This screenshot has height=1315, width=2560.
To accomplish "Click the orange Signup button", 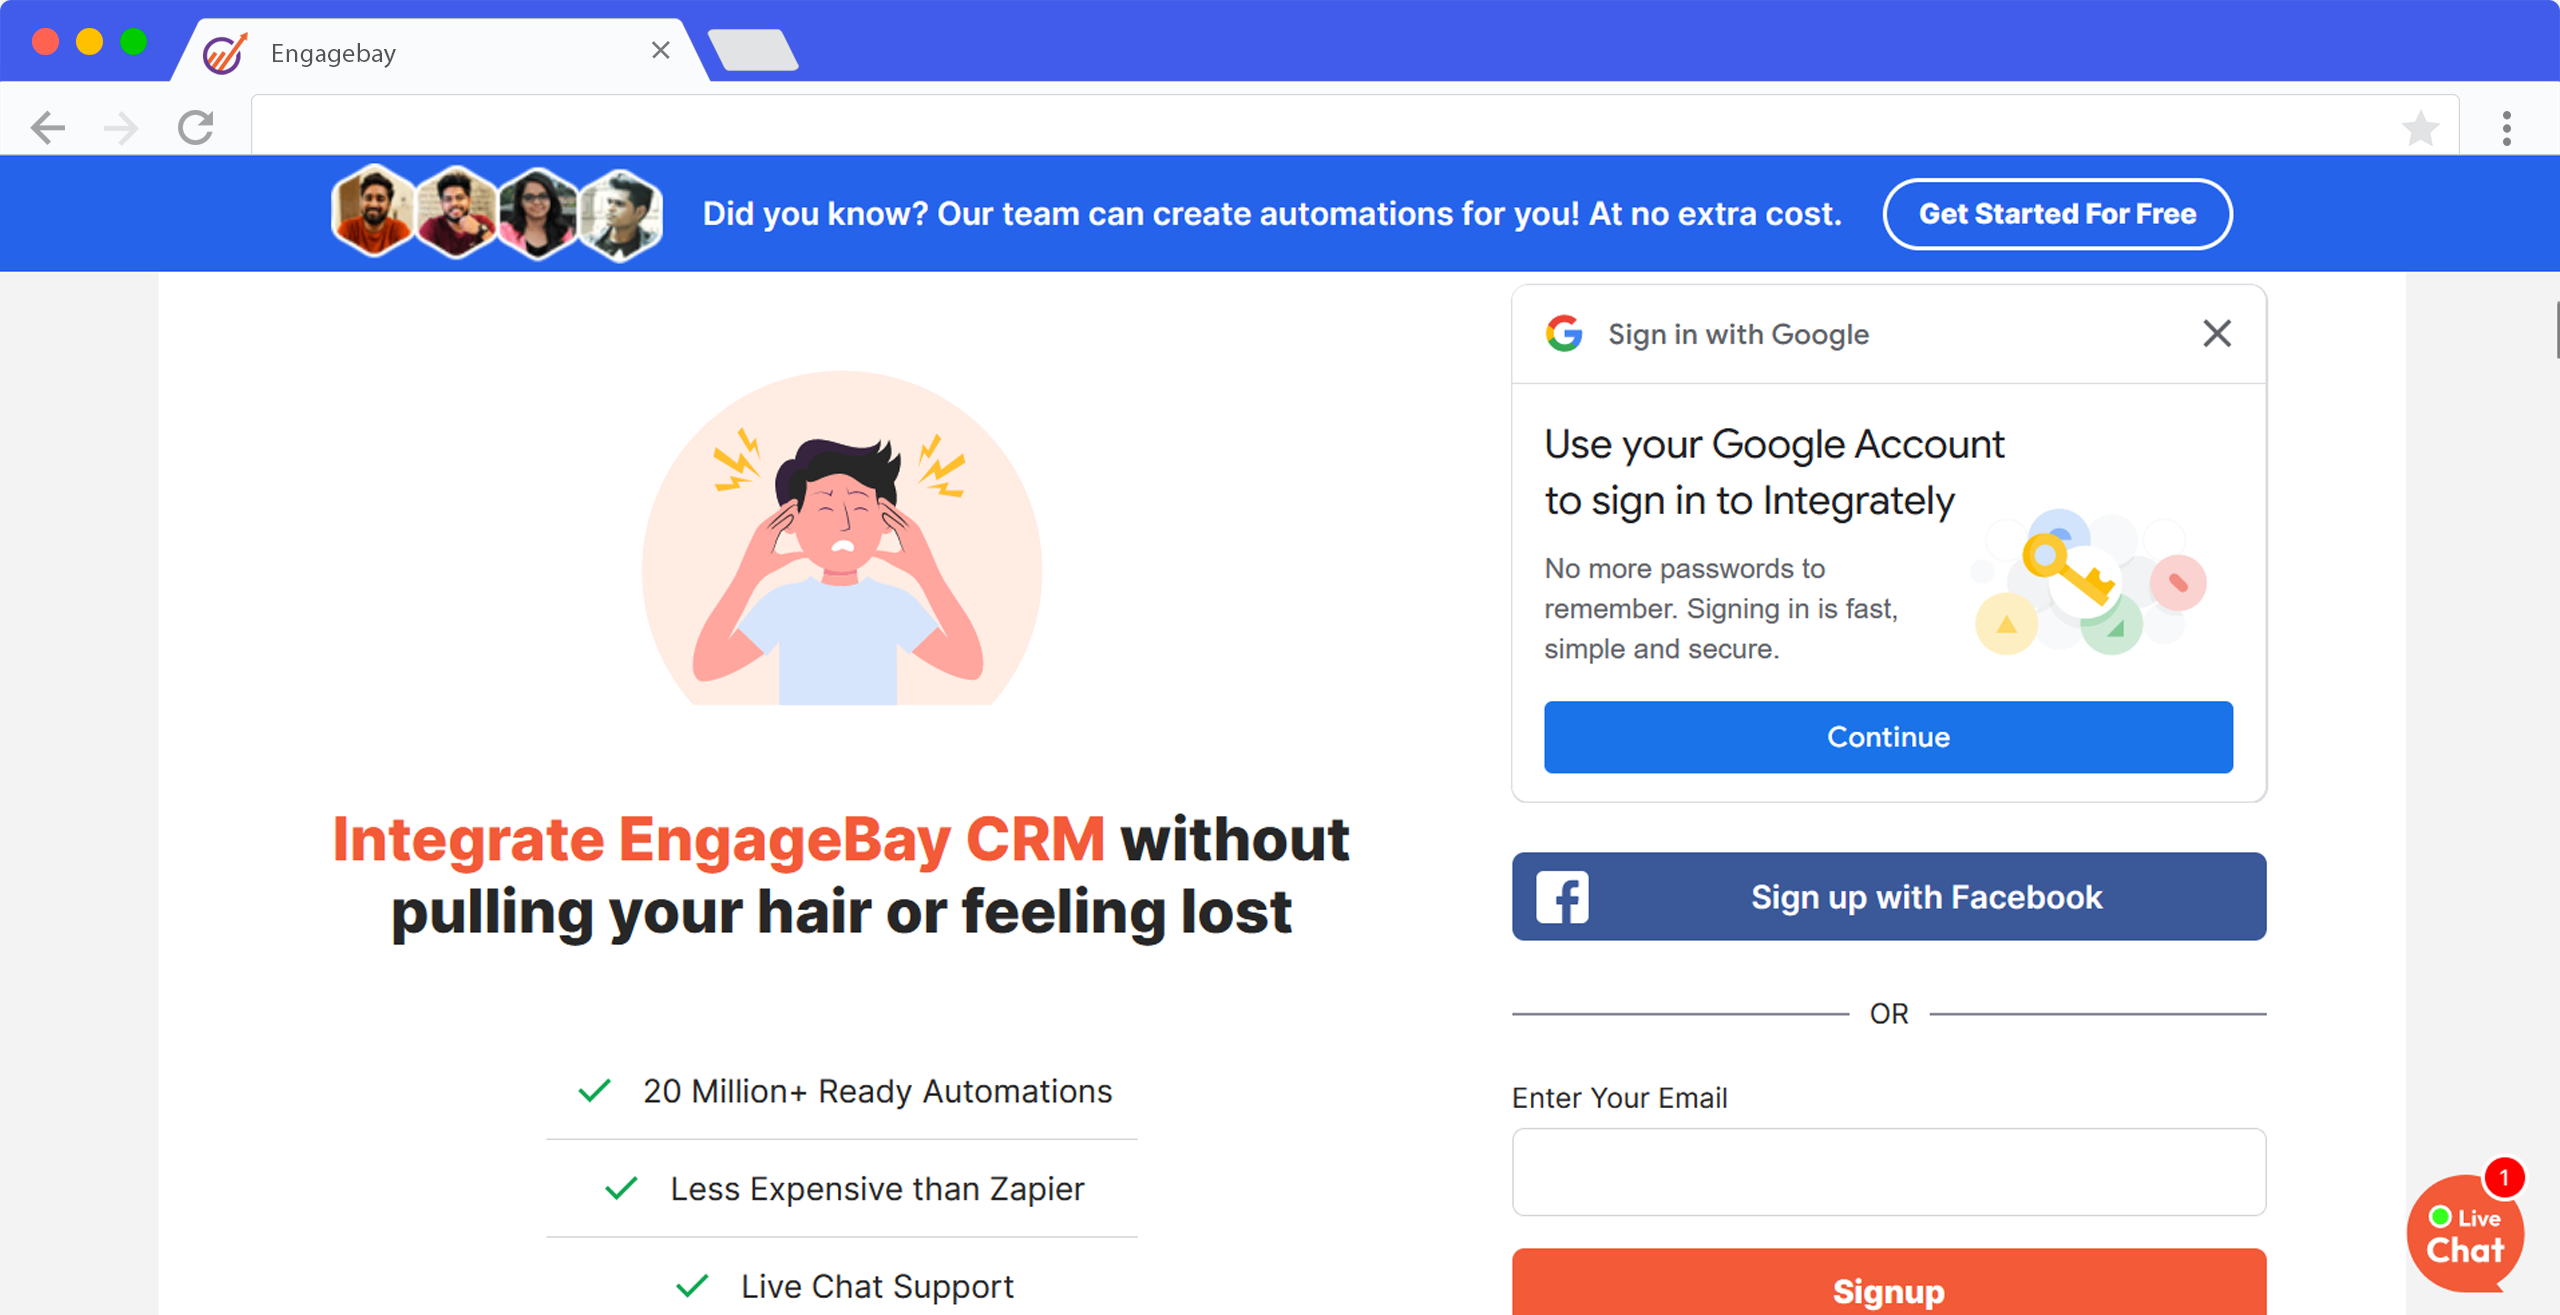I will pyautogui.click(x=1889, y=1282).
